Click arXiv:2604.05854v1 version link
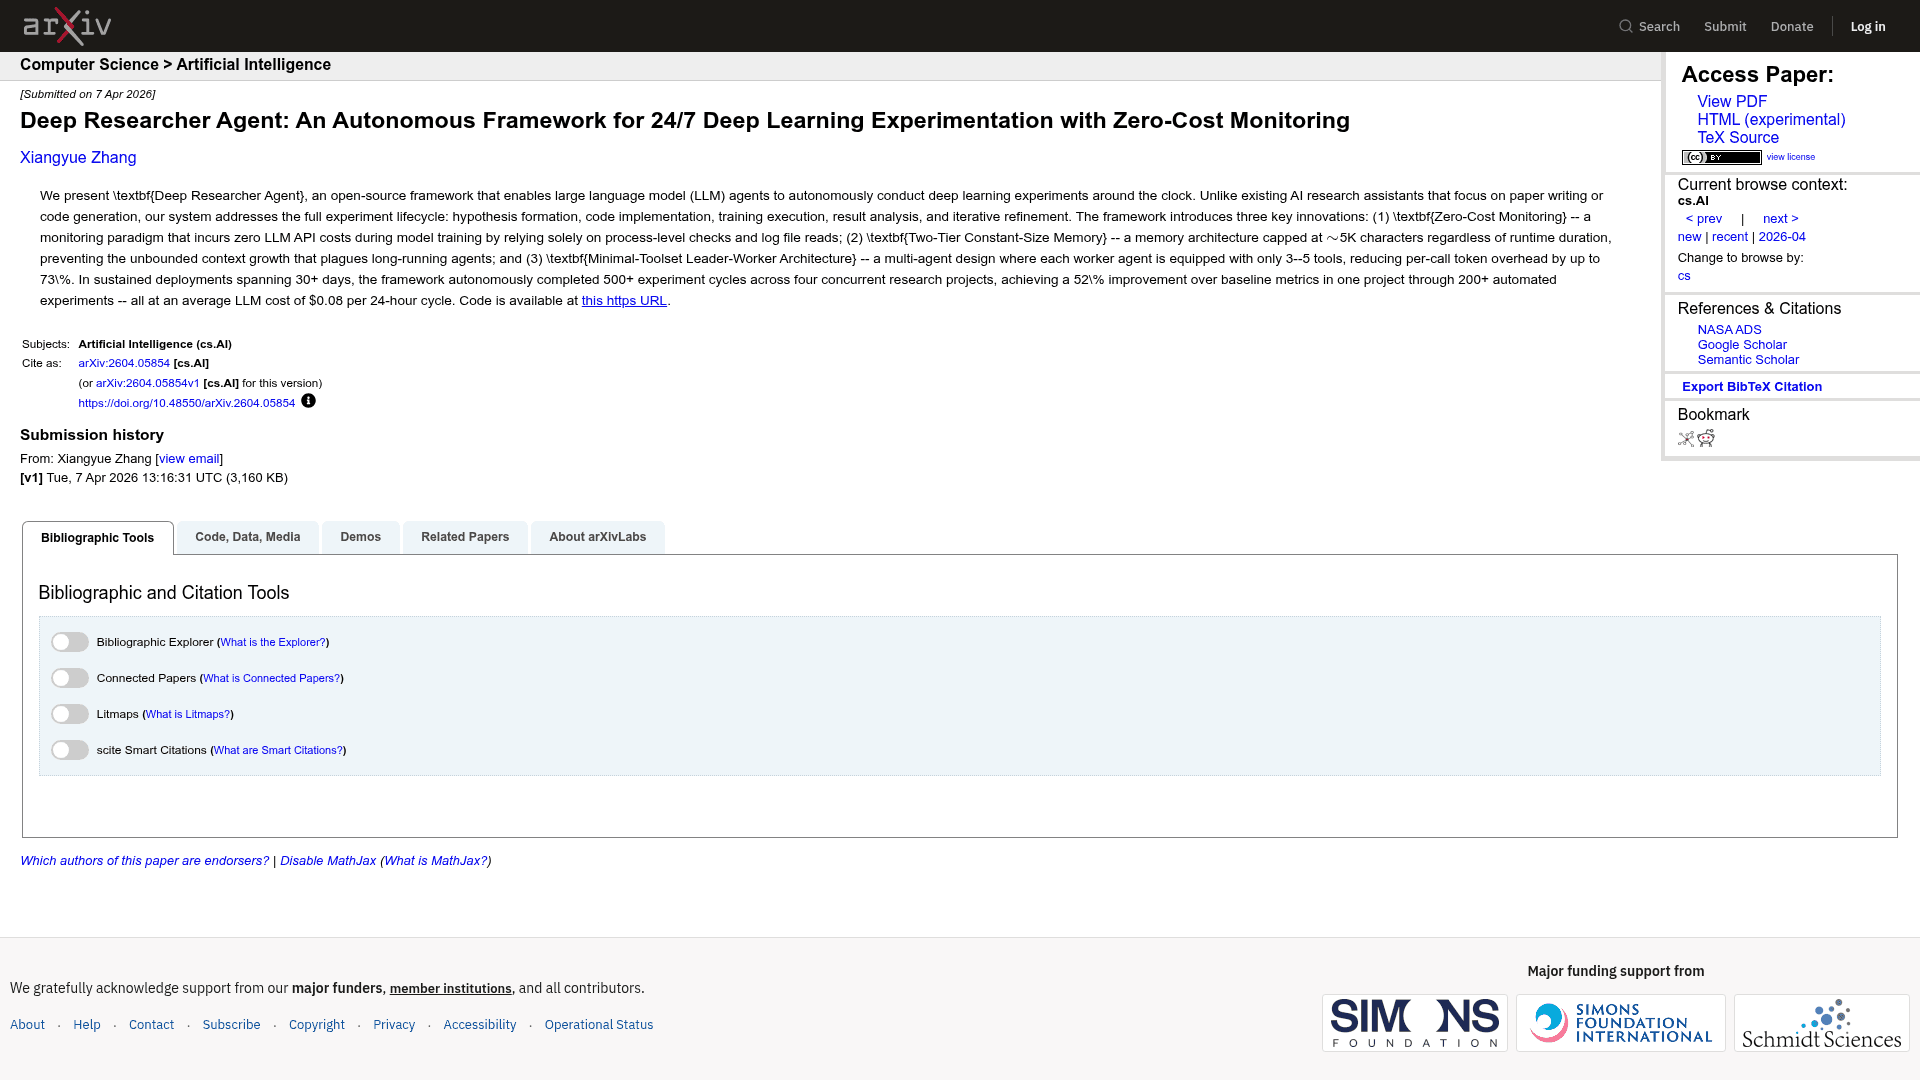1920x1080 pixels. click(x=148, y=383)
